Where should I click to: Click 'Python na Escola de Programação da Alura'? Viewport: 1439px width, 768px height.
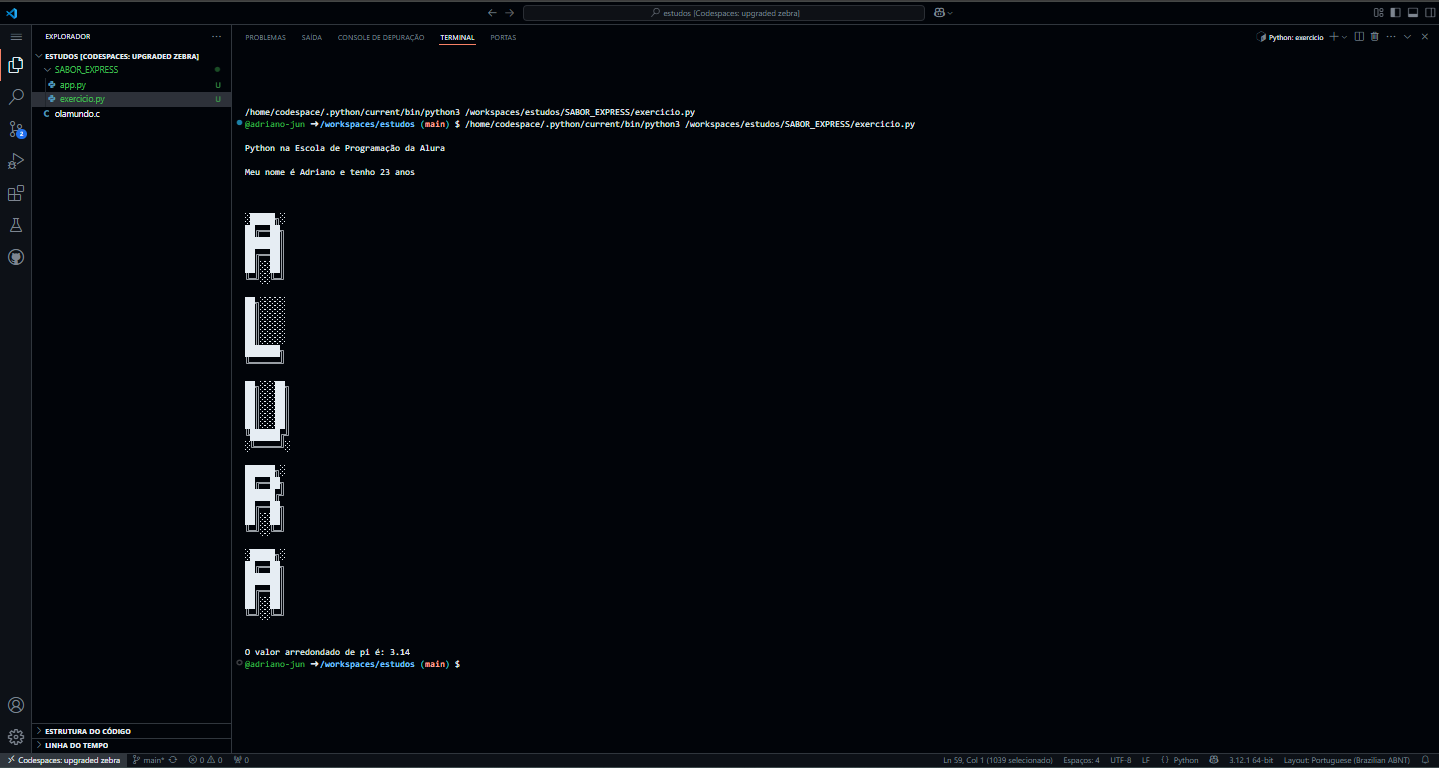[x=345, y=148]
